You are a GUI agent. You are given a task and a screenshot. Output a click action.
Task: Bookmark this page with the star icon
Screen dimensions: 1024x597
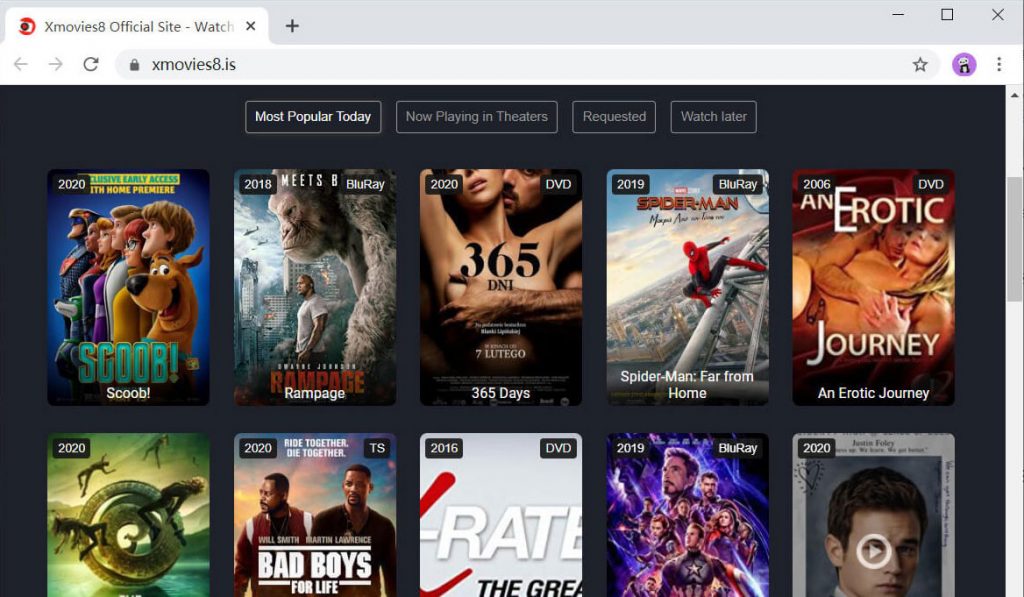tap(920, 64)
